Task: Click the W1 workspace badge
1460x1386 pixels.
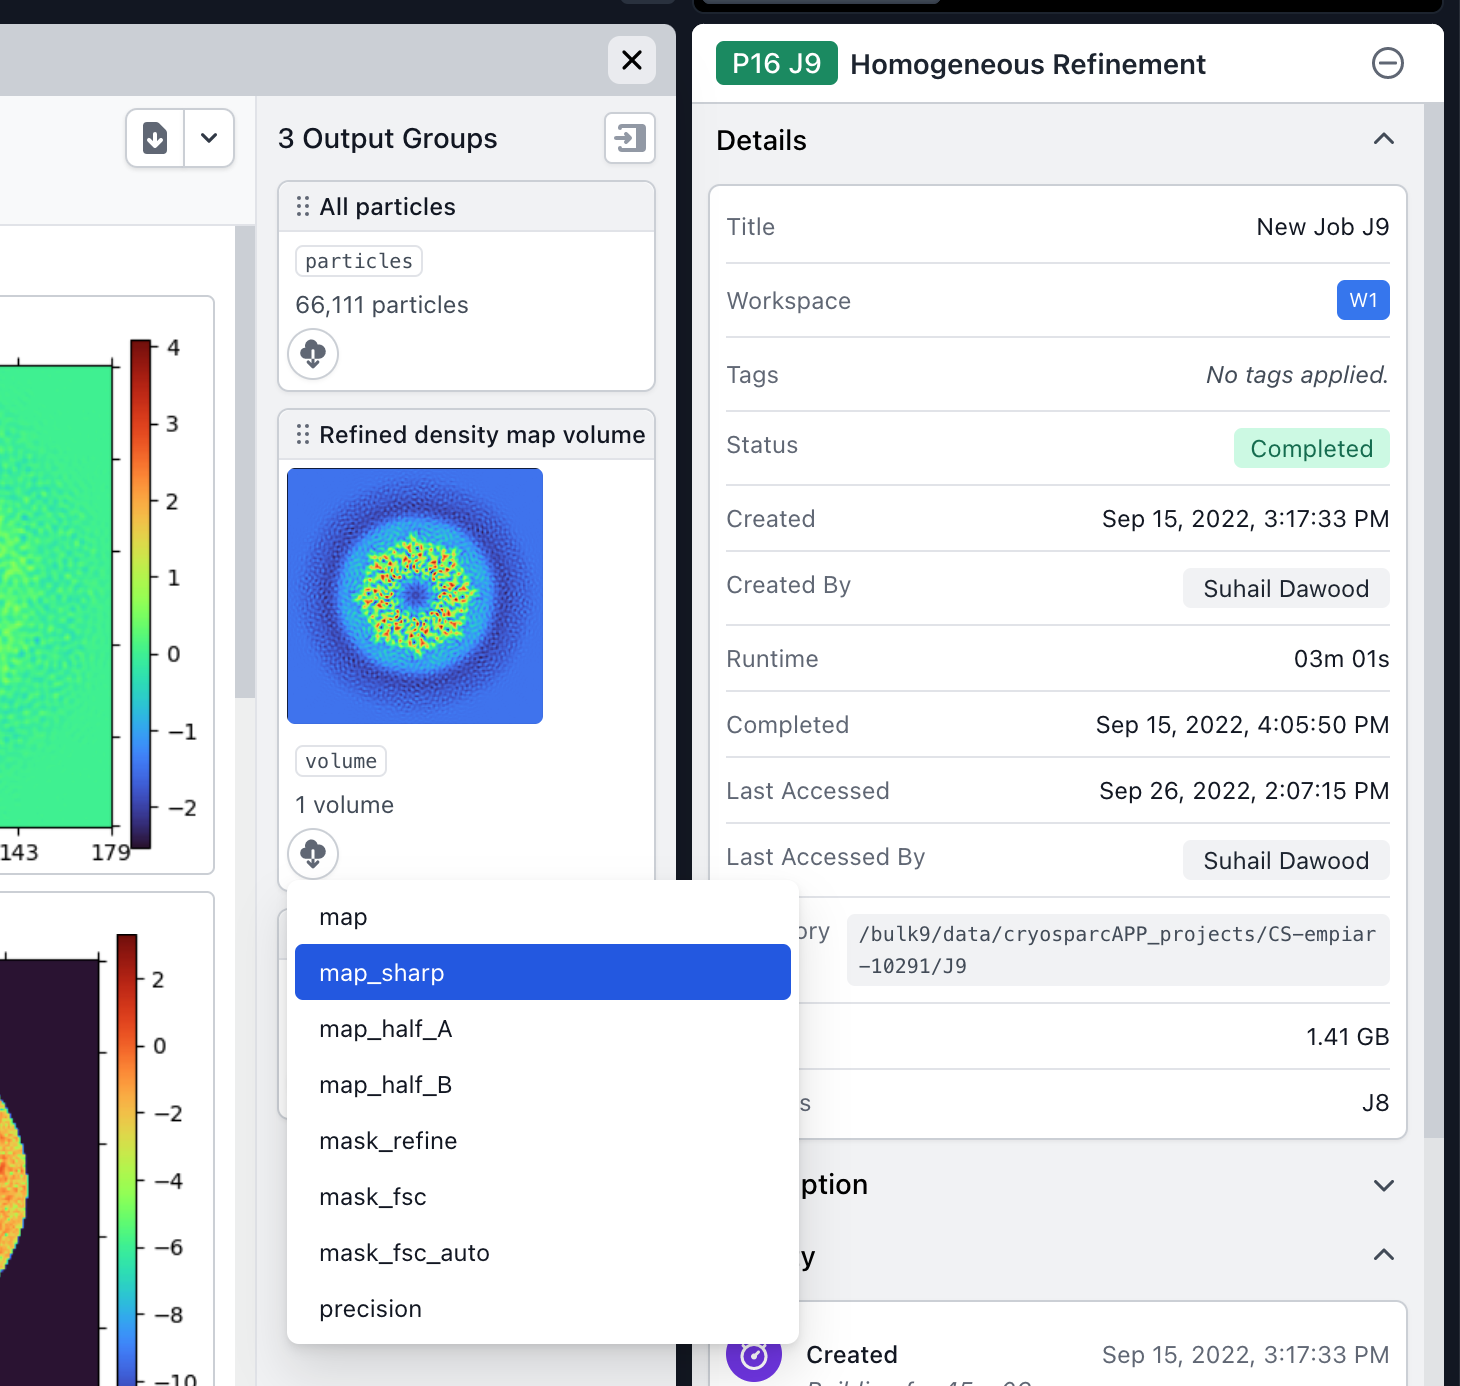Action: pyautogui.click(x=1362, y=301)
